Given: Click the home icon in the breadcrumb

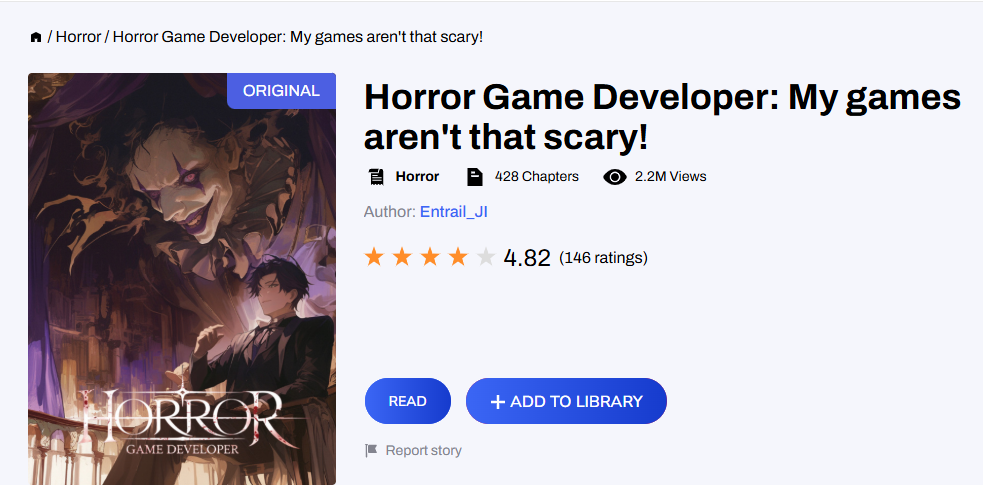Looking at the screenshot, I should pyautogui.click(x=36, y=37).
